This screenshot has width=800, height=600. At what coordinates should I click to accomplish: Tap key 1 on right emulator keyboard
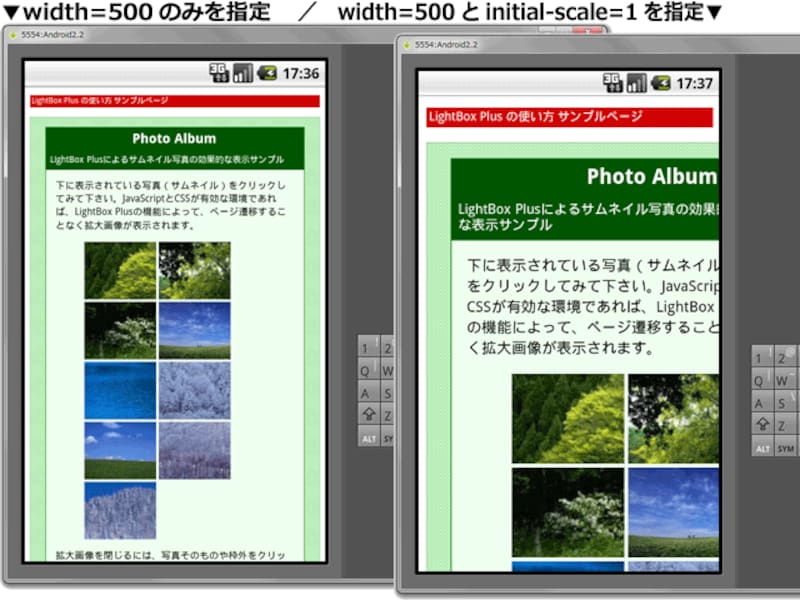click(762, 357)
